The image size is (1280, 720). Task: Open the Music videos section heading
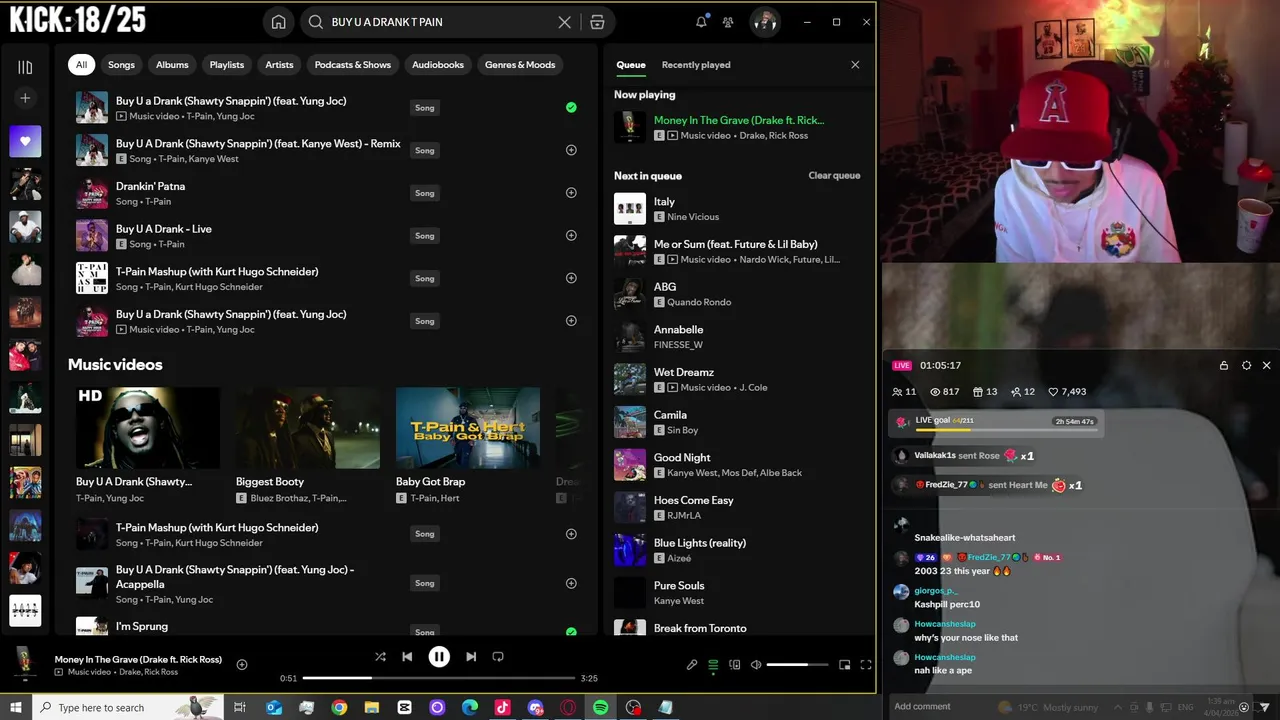click(x=115, y=365)
